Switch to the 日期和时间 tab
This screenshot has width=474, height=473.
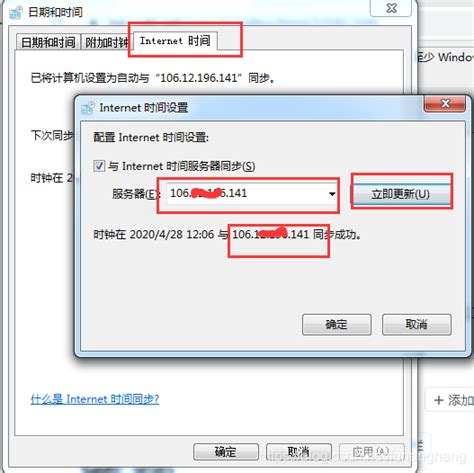(48, 42)
